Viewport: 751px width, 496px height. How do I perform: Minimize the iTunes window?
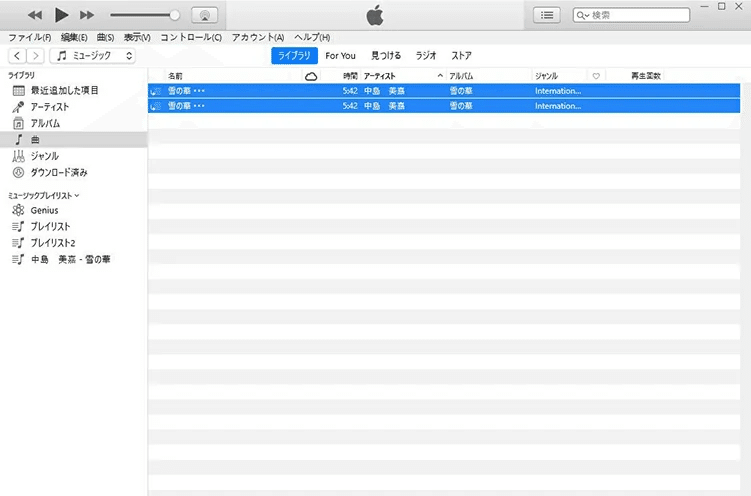click(704, 7)
